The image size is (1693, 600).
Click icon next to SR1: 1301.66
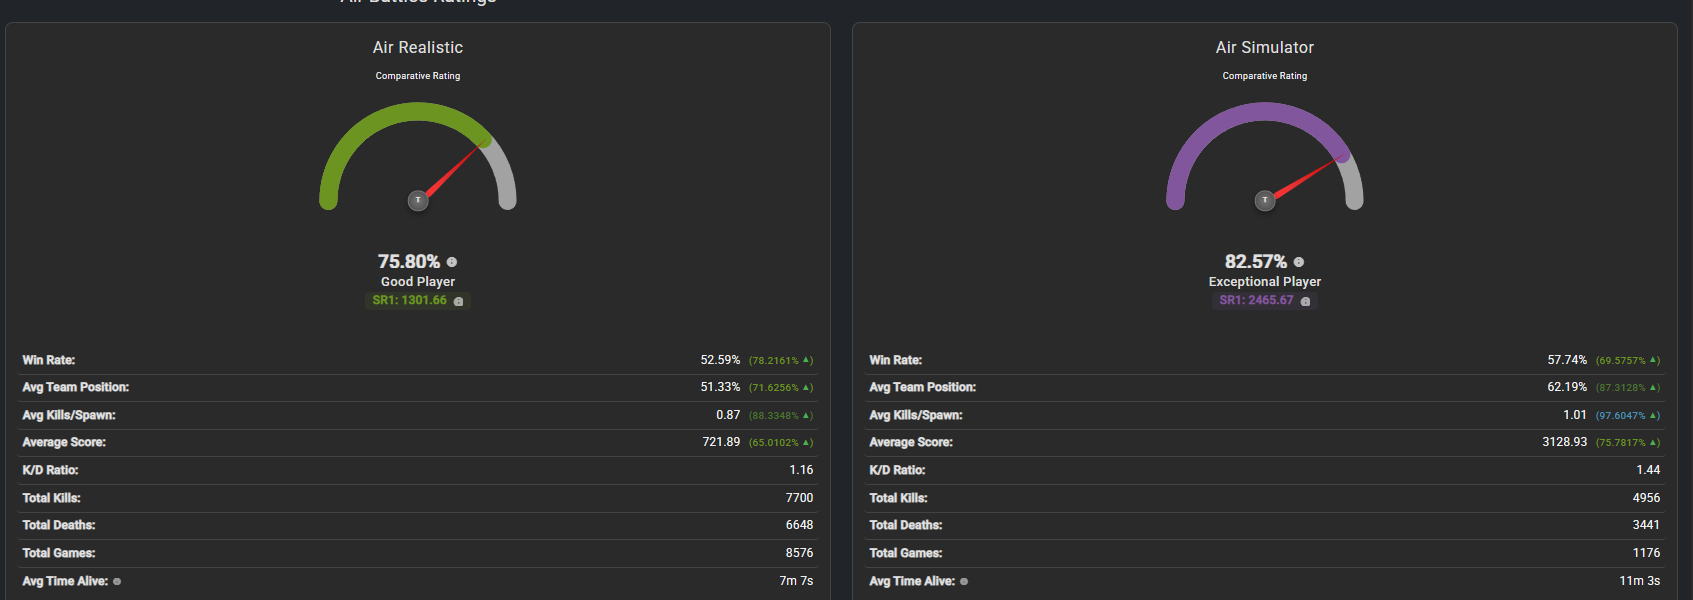[459, 301]
